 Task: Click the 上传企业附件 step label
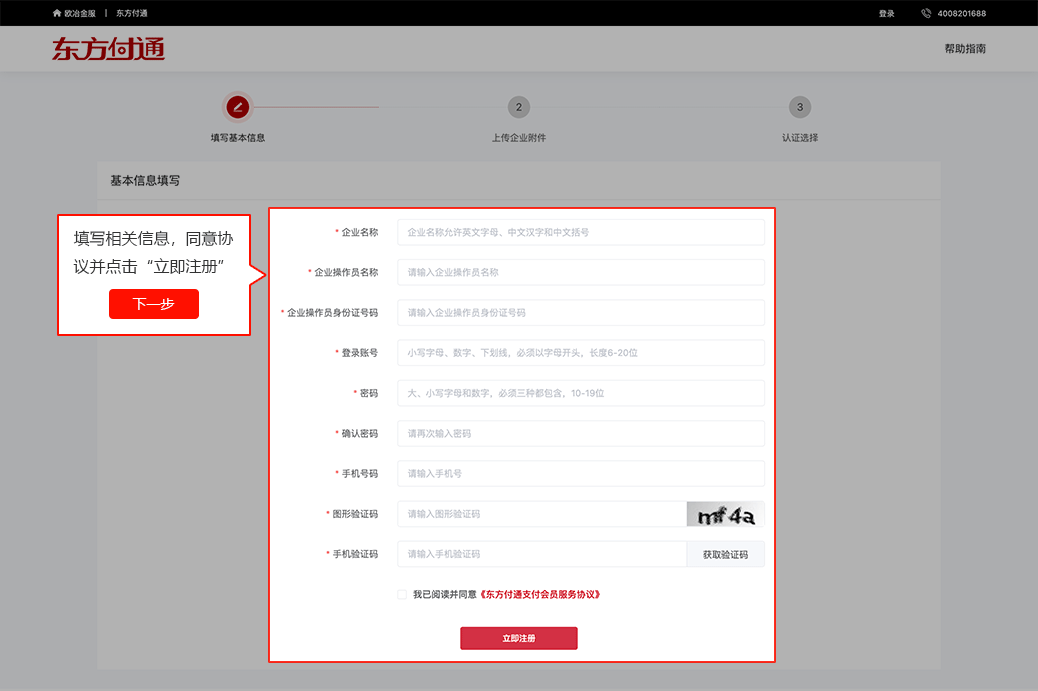click(519, 138)
